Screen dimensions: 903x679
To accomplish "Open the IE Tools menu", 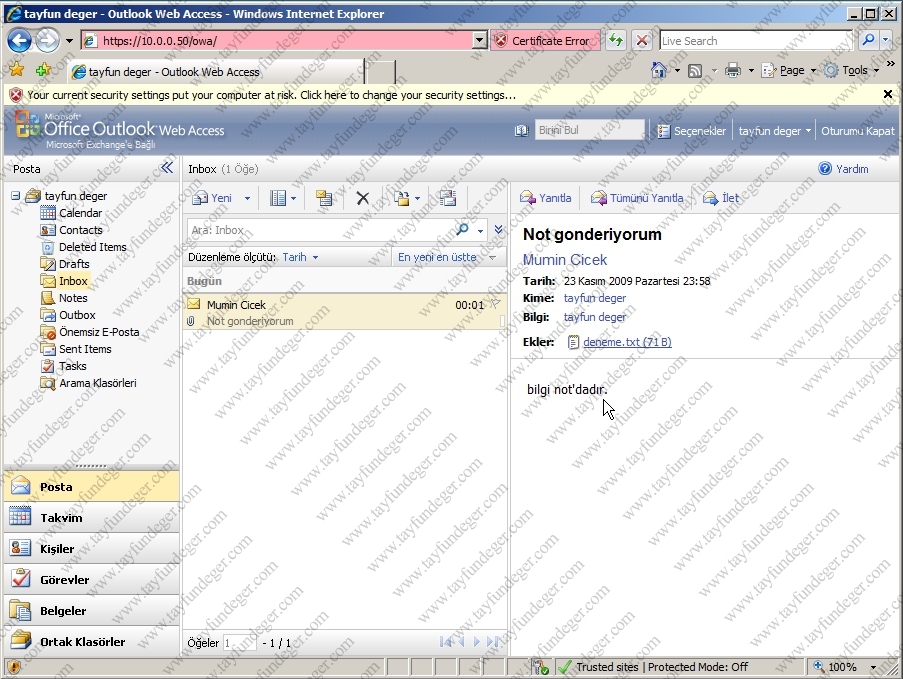I will pyautogui.click(x=852, y=70).
